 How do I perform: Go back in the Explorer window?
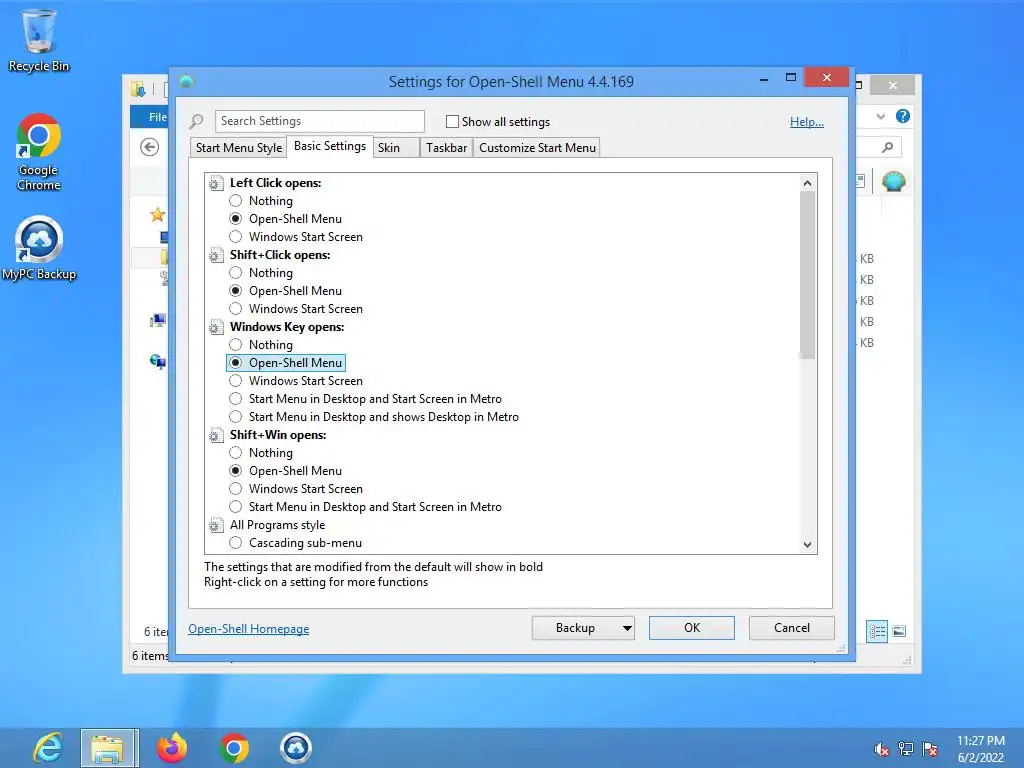[150, 148]
